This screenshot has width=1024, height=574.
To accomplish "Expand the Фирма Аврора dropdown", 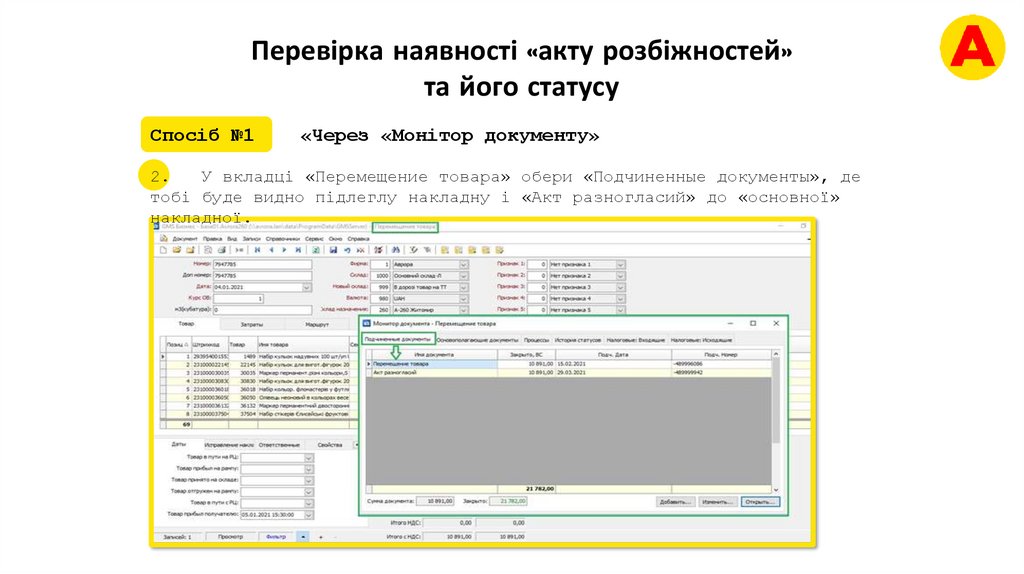I will 463,264.
